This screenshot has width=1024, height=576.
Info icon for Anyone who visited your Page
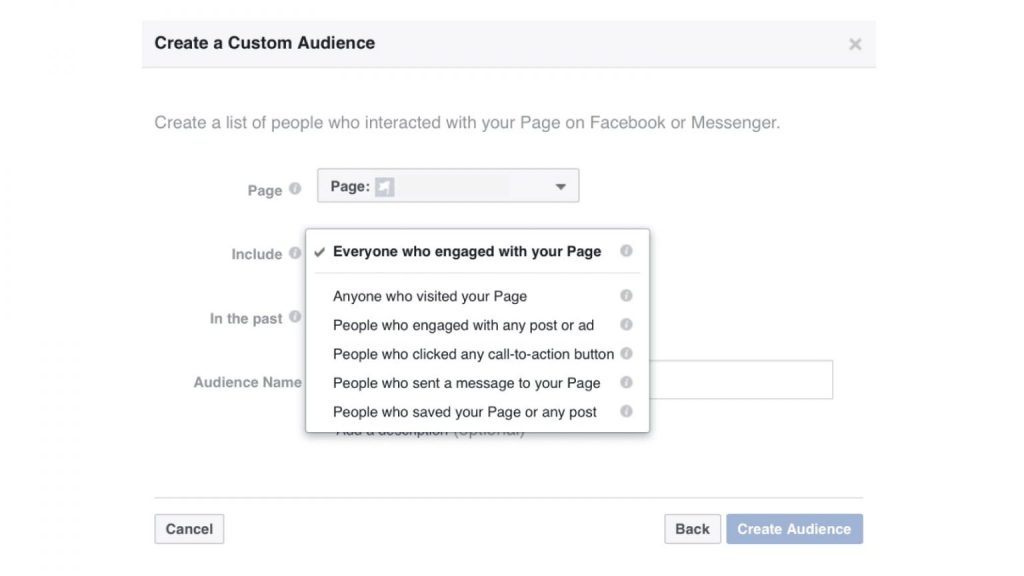pyautogui.click(x=626, y=296)
